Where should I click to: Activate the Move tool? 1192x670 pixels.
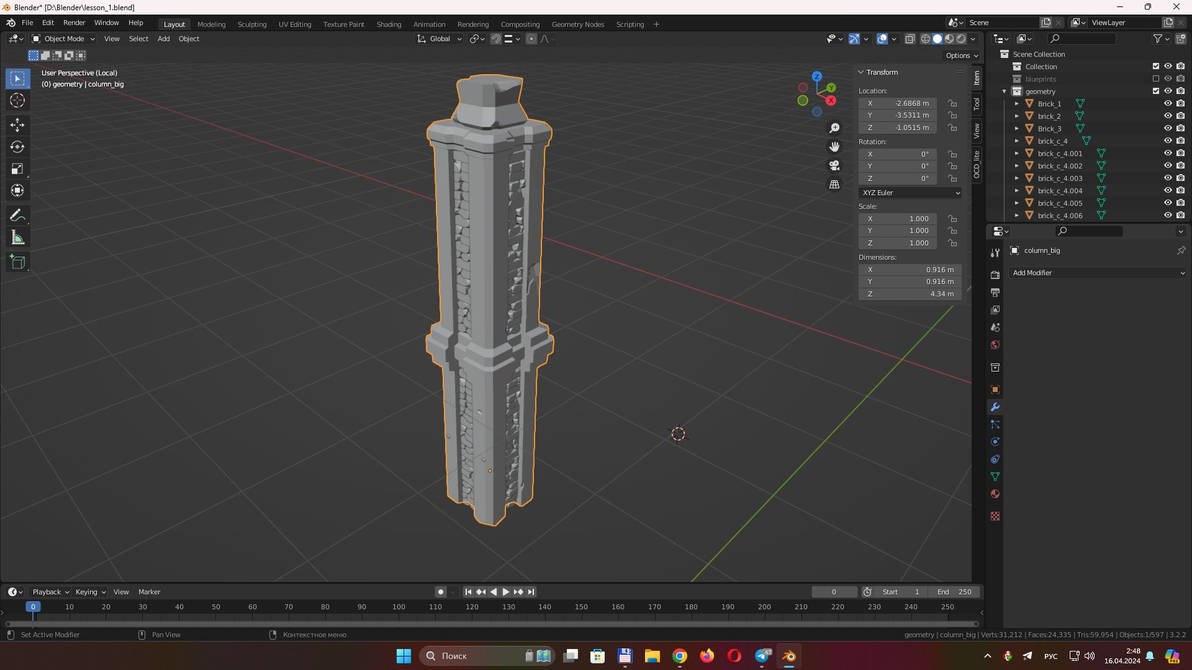pos(17,125)
